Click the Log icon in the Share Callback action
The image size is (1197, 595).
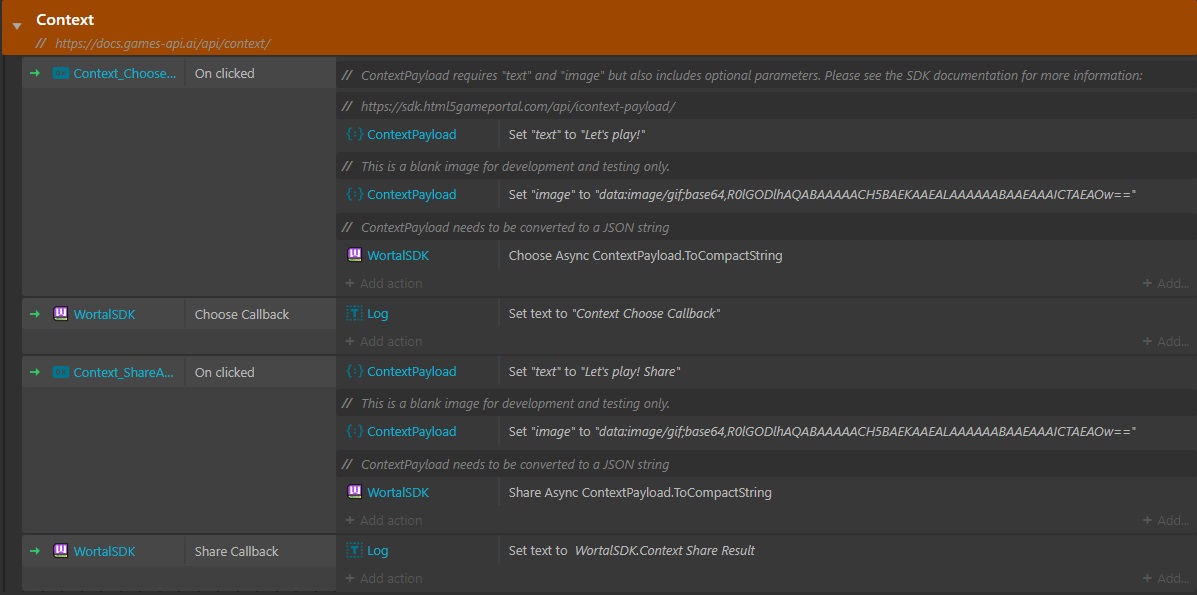click(356, 550)
